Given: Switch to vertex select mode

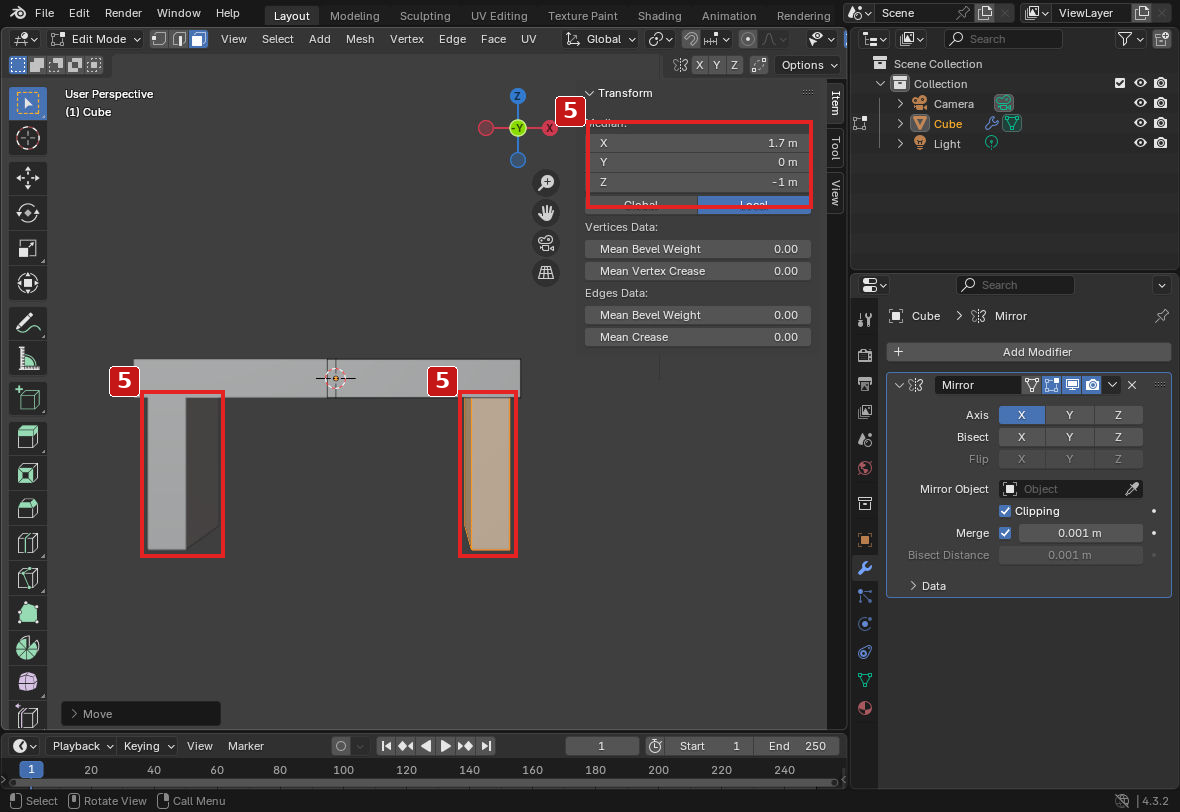Looking at the screenshot, I should pos(159,39).
